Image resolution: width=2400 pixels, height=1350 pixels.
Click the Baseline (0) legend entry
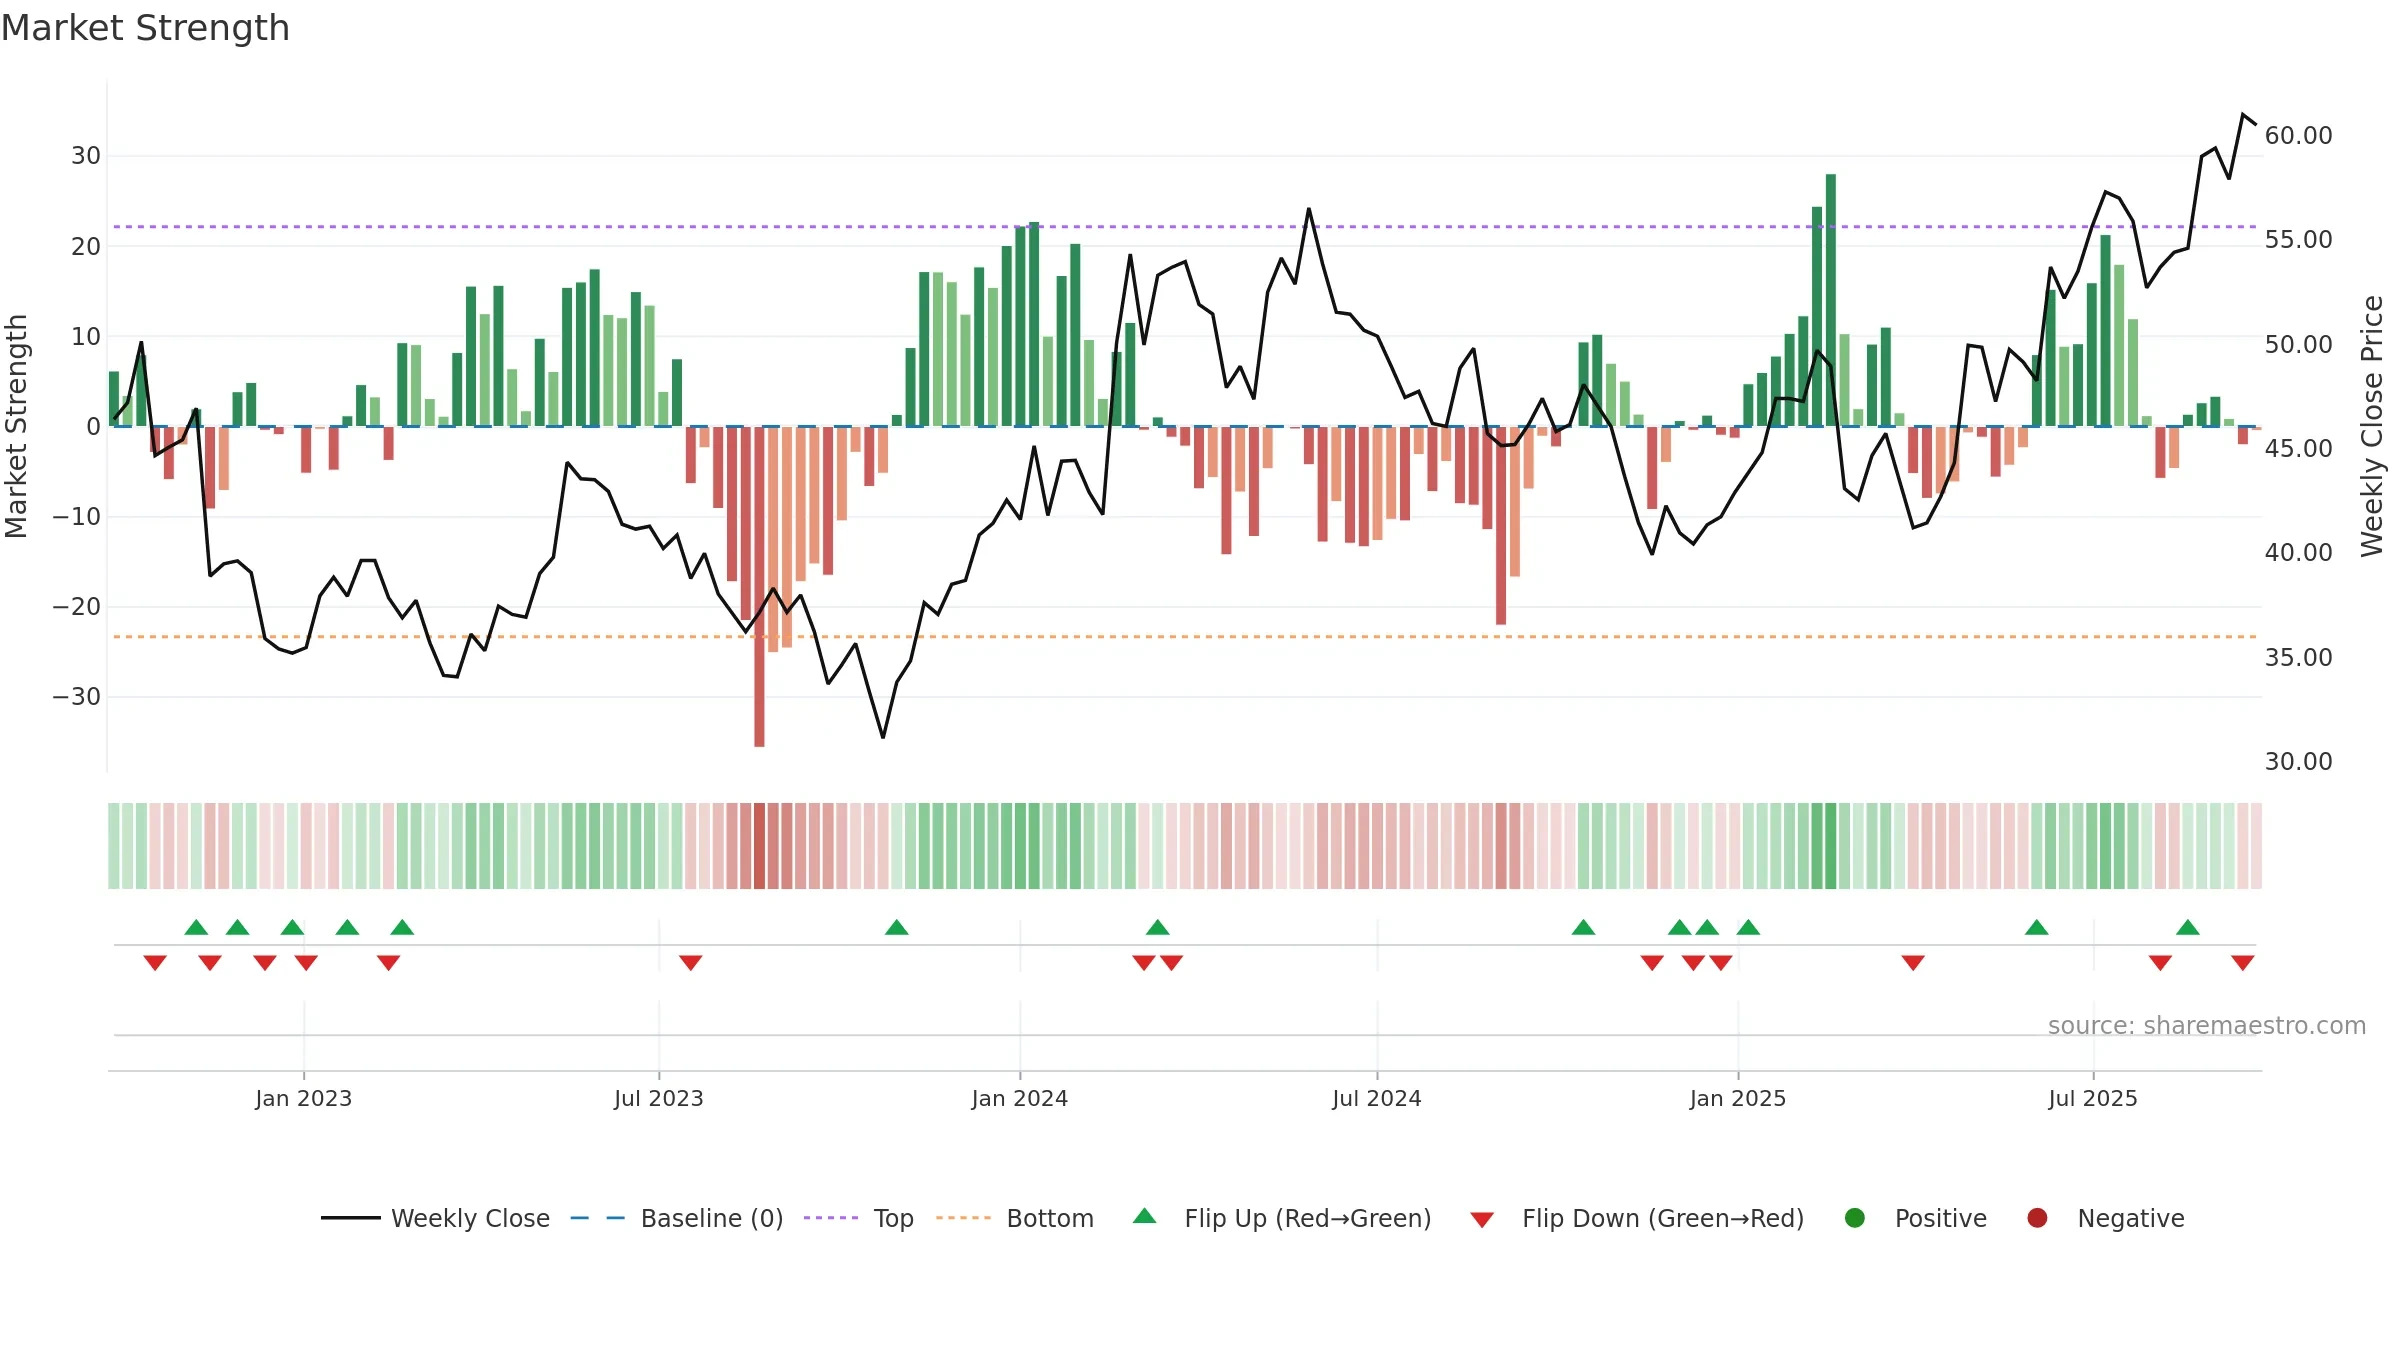pos(677,1218)
